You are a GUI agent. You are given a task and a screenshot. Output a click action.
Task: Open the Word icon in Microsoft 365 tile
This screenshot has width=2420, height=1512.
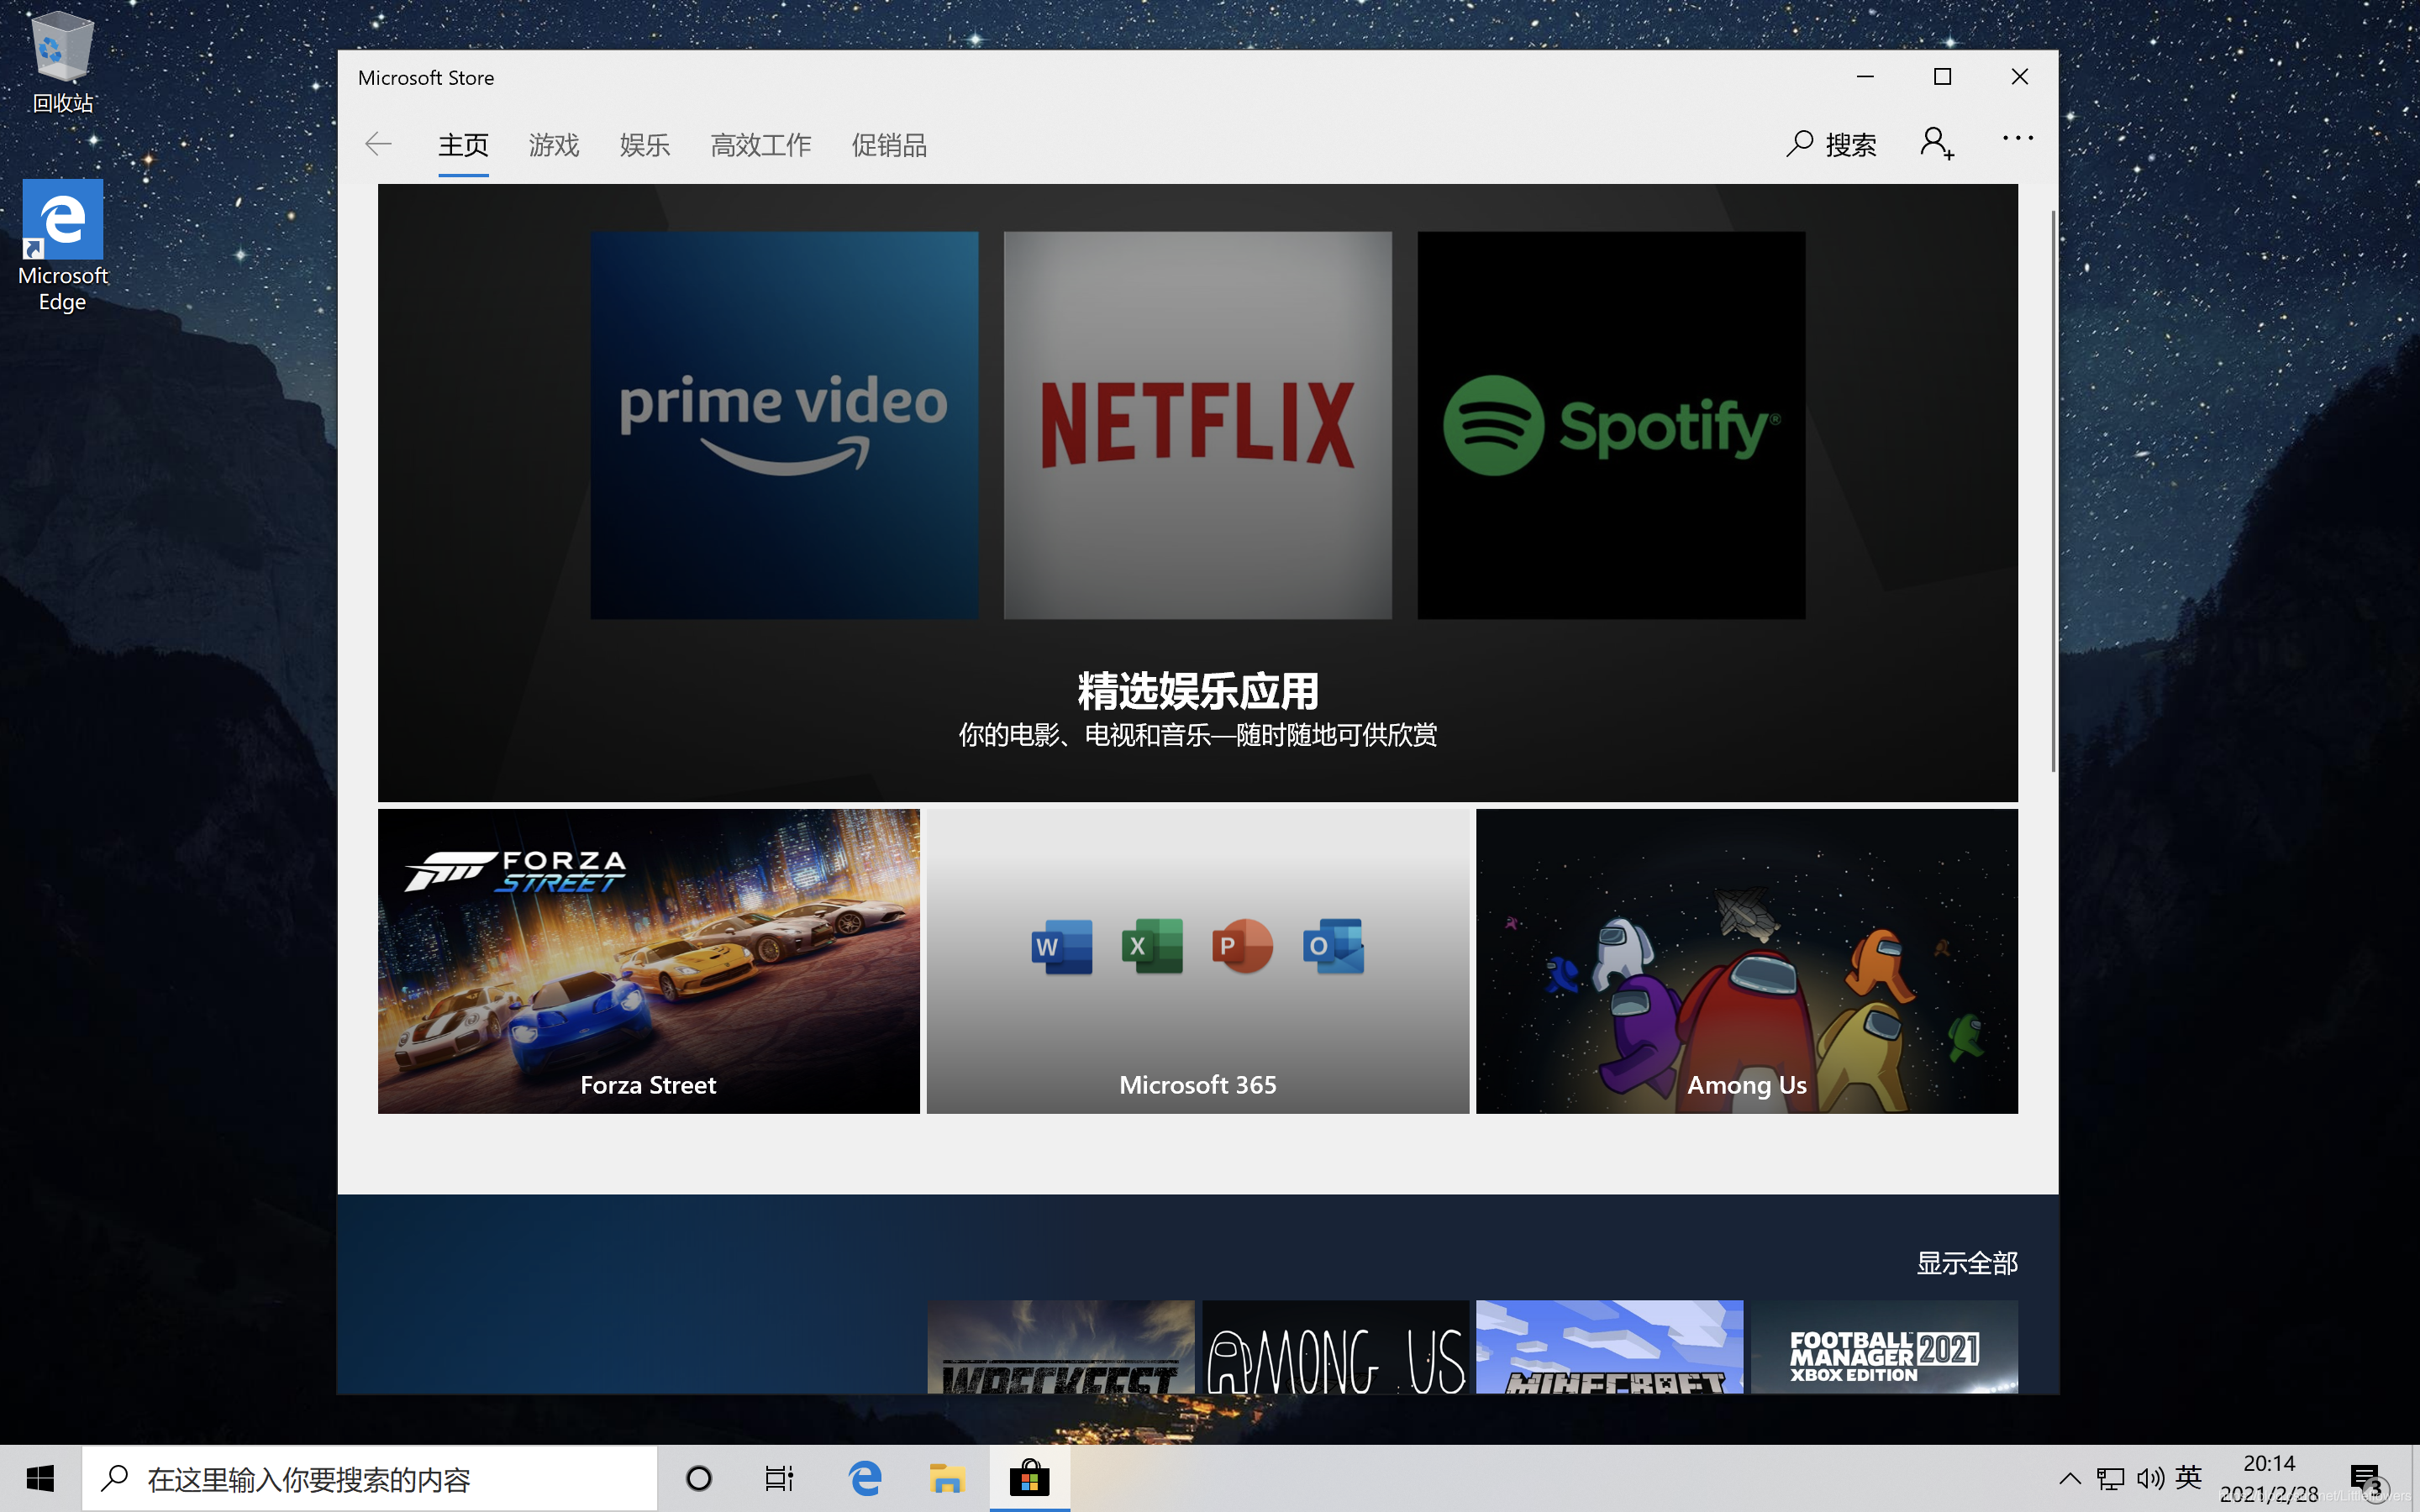1061,946
